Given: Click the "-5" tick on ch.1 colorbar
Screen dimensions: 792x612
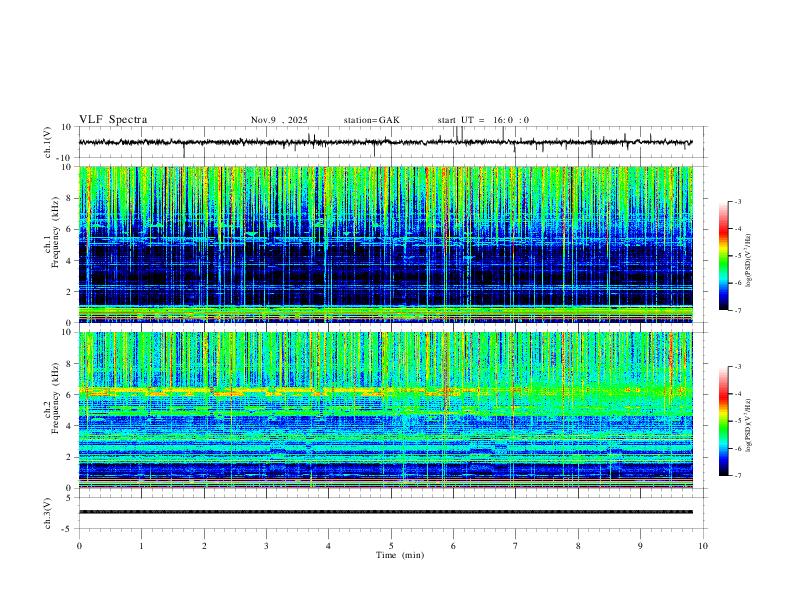Looking at the screenshot, I should [737, 256].
